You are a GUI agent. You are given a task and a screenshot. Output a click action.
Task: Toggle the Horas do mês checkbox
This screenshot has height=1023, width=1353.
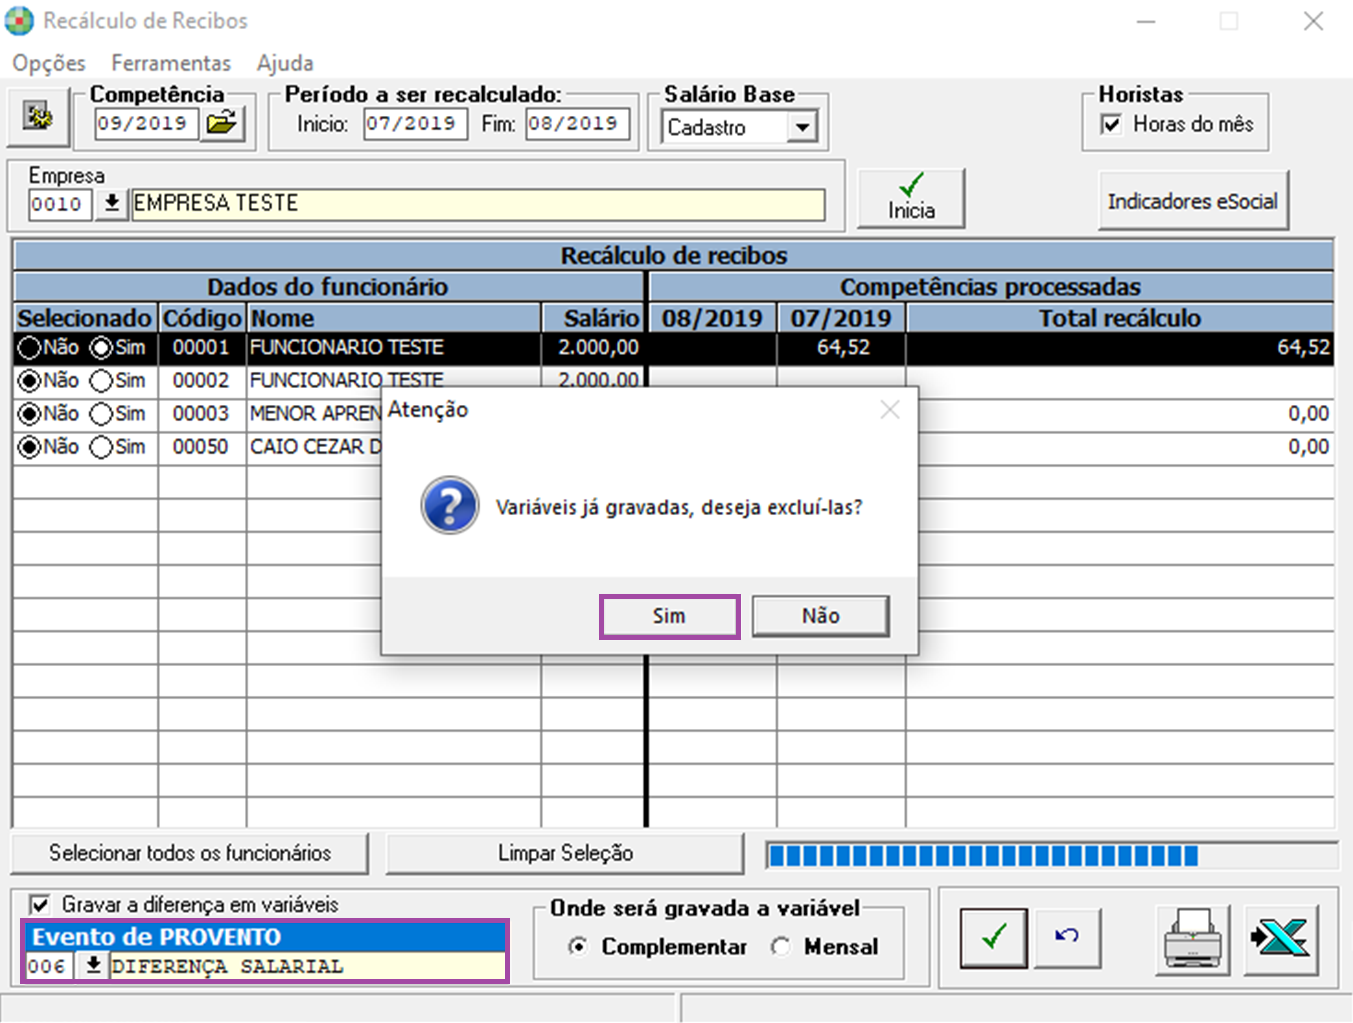(1111, 124)
